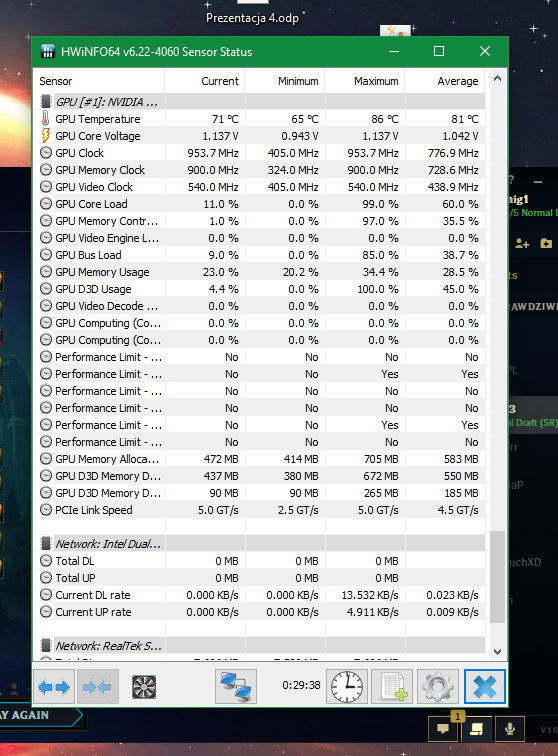Select the GPU Temperature sensor row

[259, 119]
